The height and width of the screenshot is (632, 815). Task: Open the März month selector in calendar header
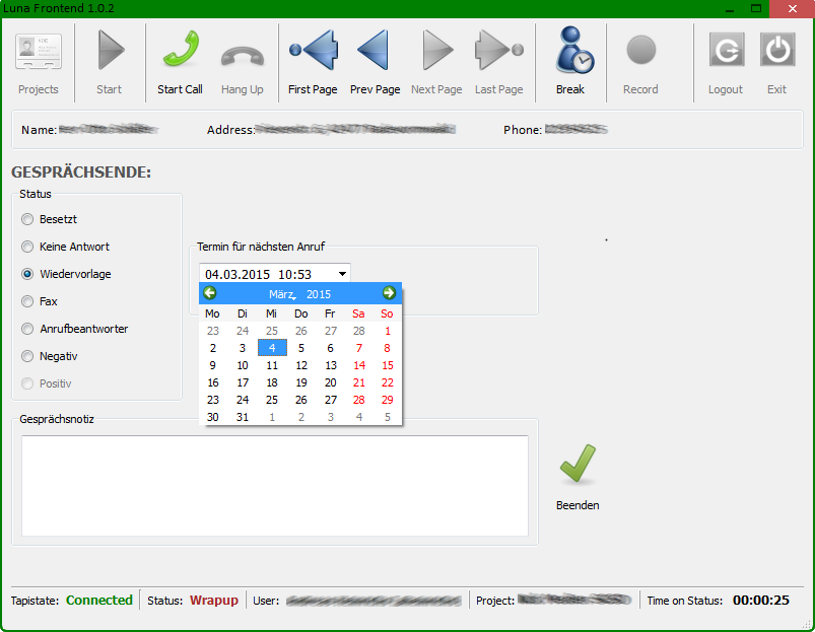[282, 294]
